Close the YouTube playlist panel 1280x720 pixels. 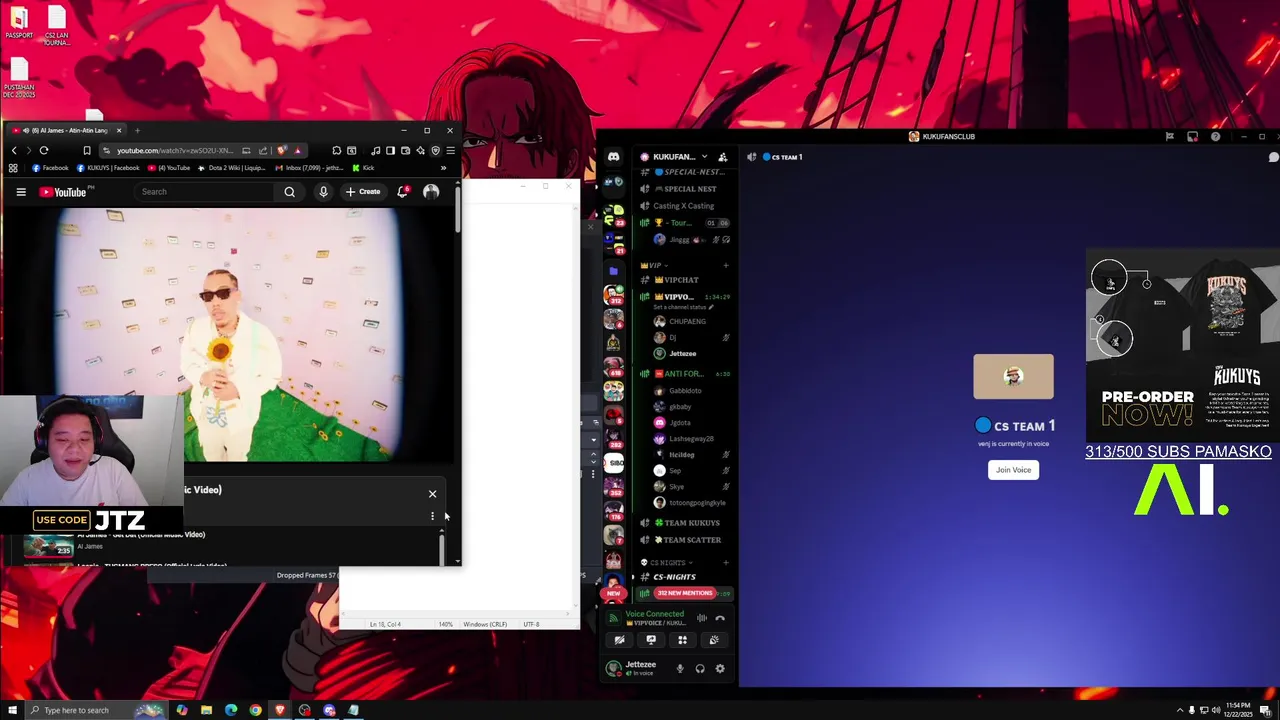[432, 494]
